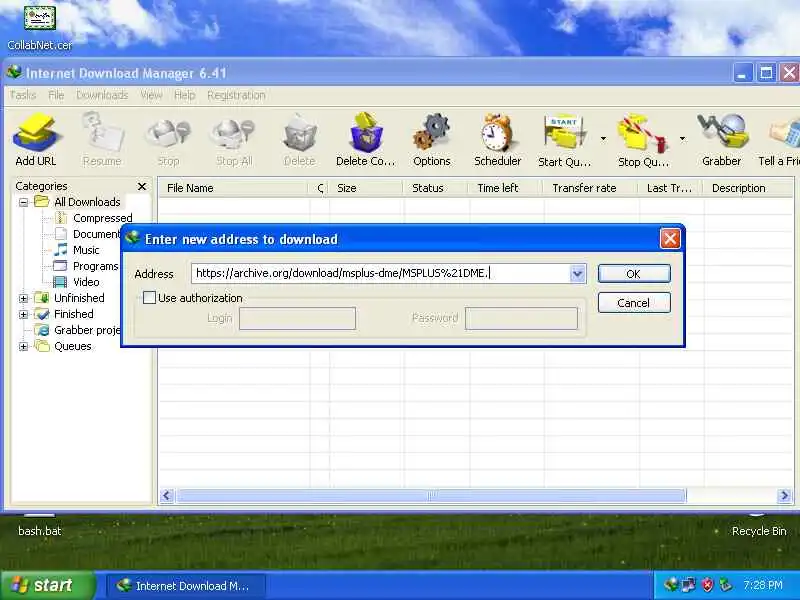Open the Start Queue dropdown arrow

point(603,138)
